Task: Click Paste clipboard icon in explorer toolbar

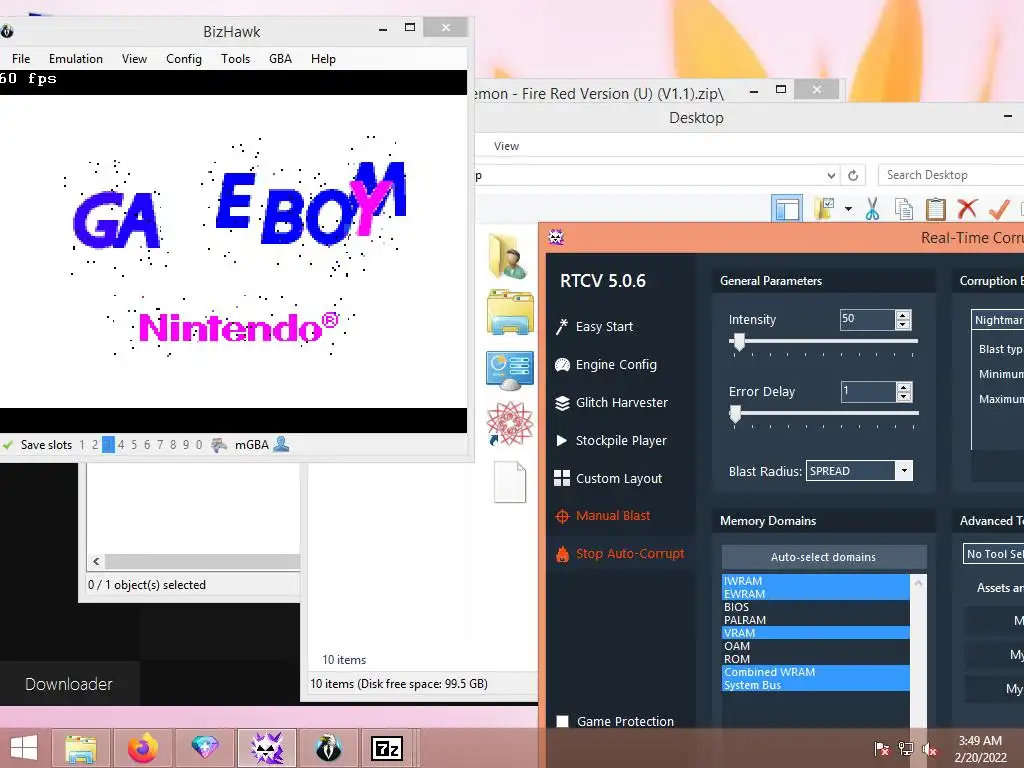Action: tap(935, 209)
